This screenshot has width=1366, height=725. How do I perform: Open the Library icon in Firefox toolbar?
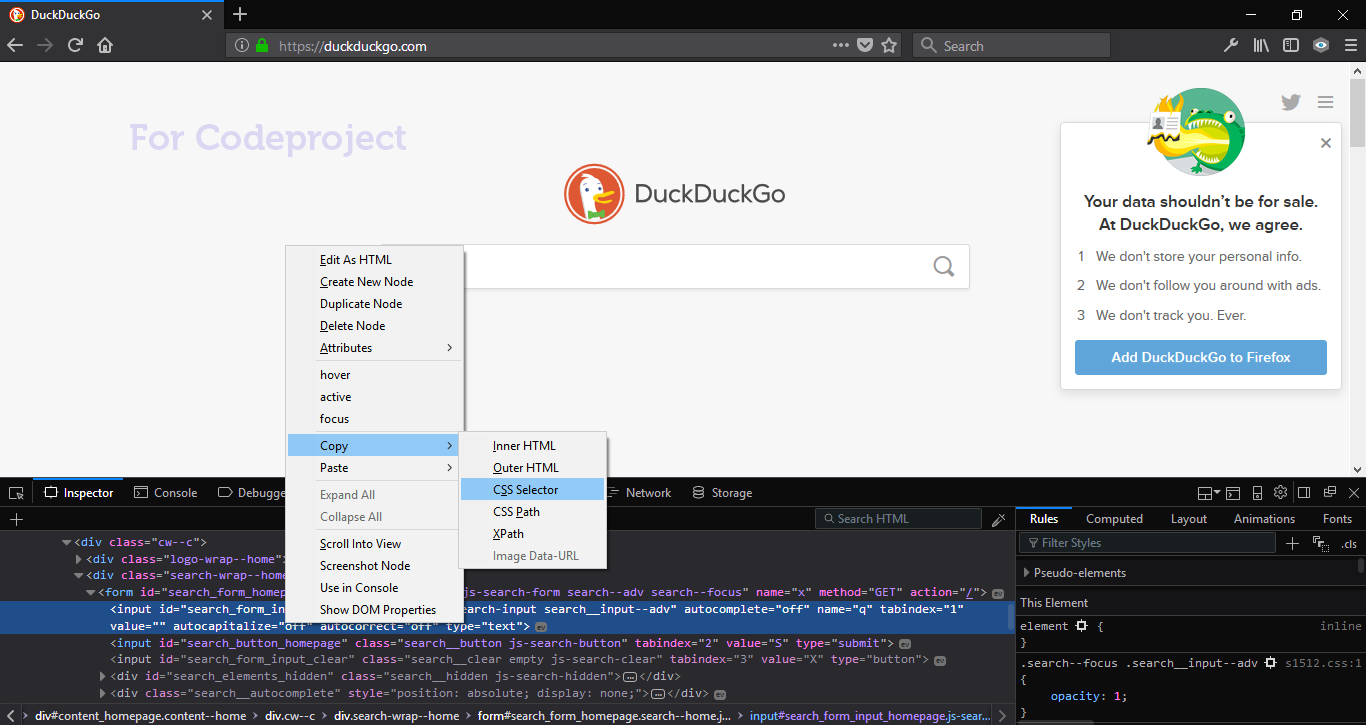1261,45
